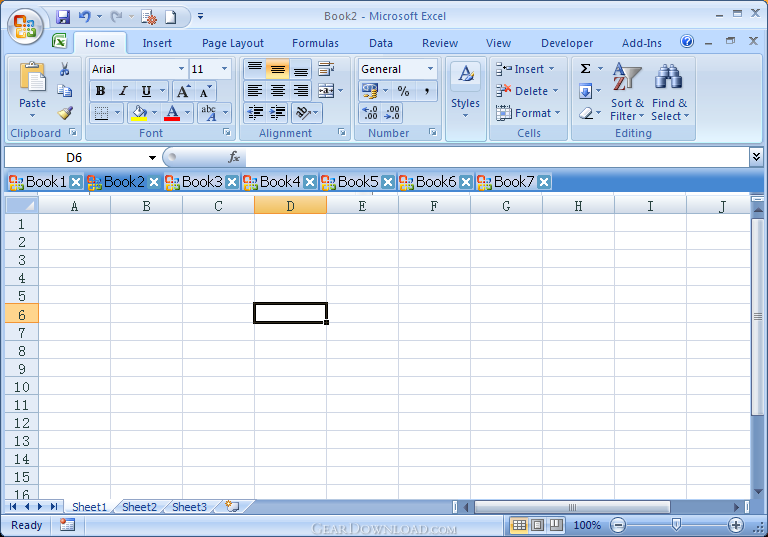The image size is (768, 537).
Task: Decrease decimal places
Action: 392,113
